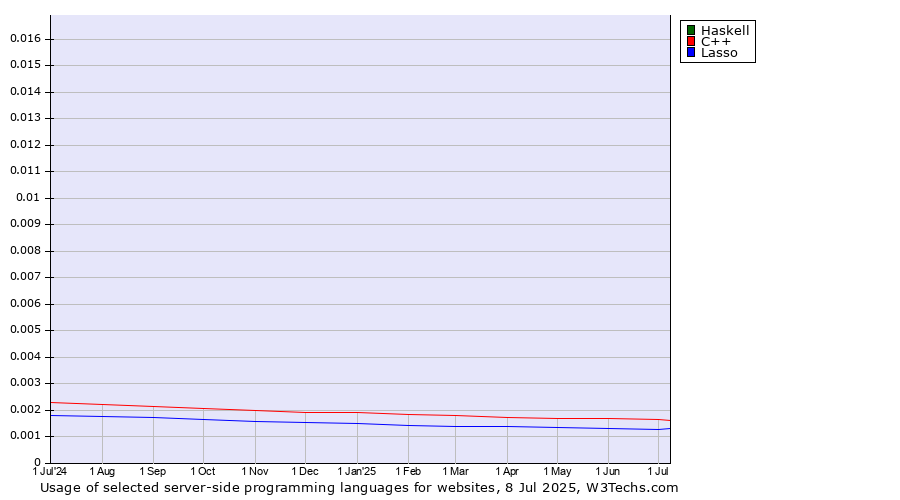This screenshot has width=900, height=500.
Task: Click the 1 Sep x-axis label
Action: click(x=153, y=471)
